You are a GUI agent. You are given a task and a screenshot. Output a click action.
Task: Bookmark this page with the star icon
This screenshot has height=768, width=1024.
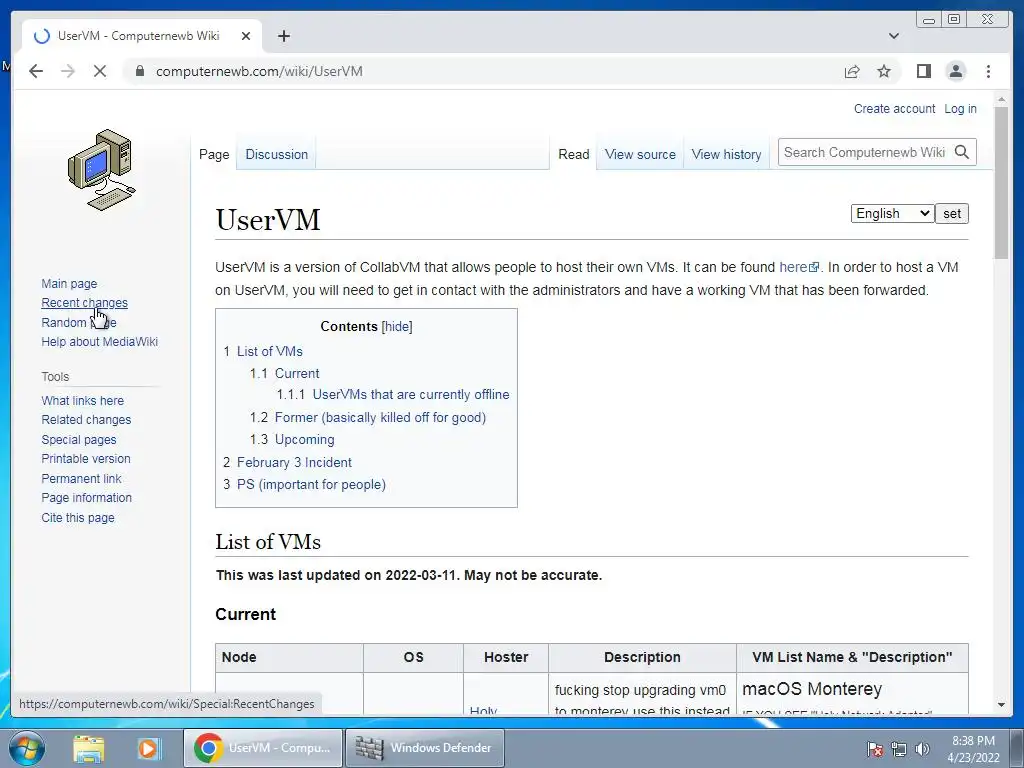pyautogui.click(x=884, y=71)
